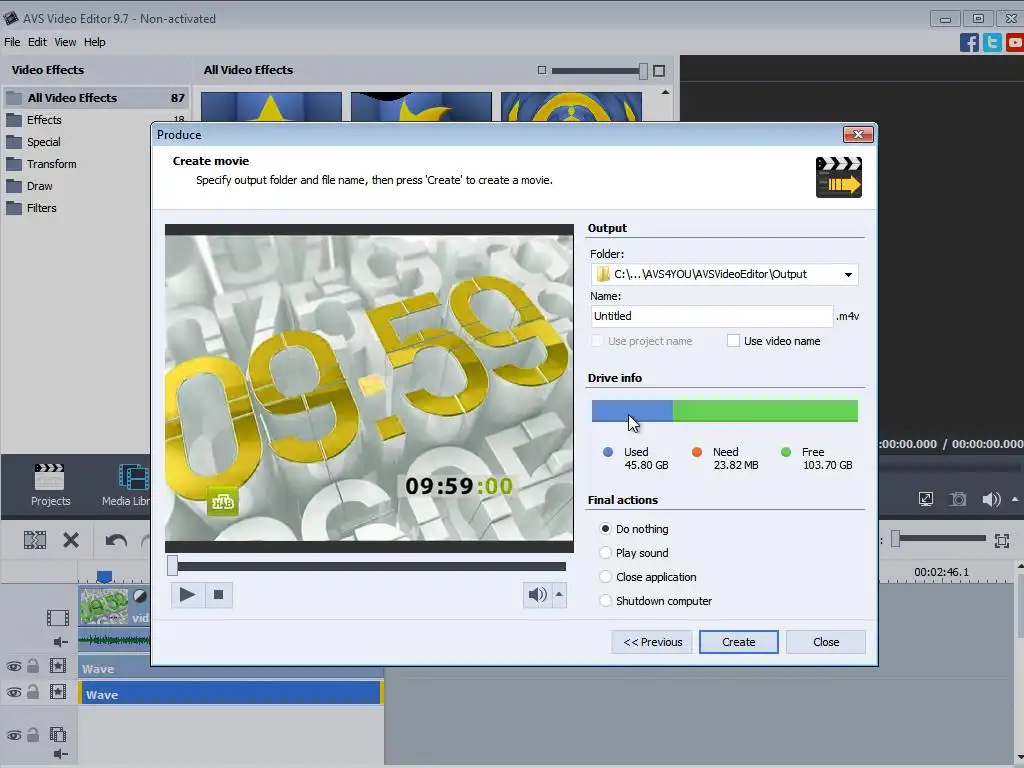Click the Undo arrow icon

(116, 541)
